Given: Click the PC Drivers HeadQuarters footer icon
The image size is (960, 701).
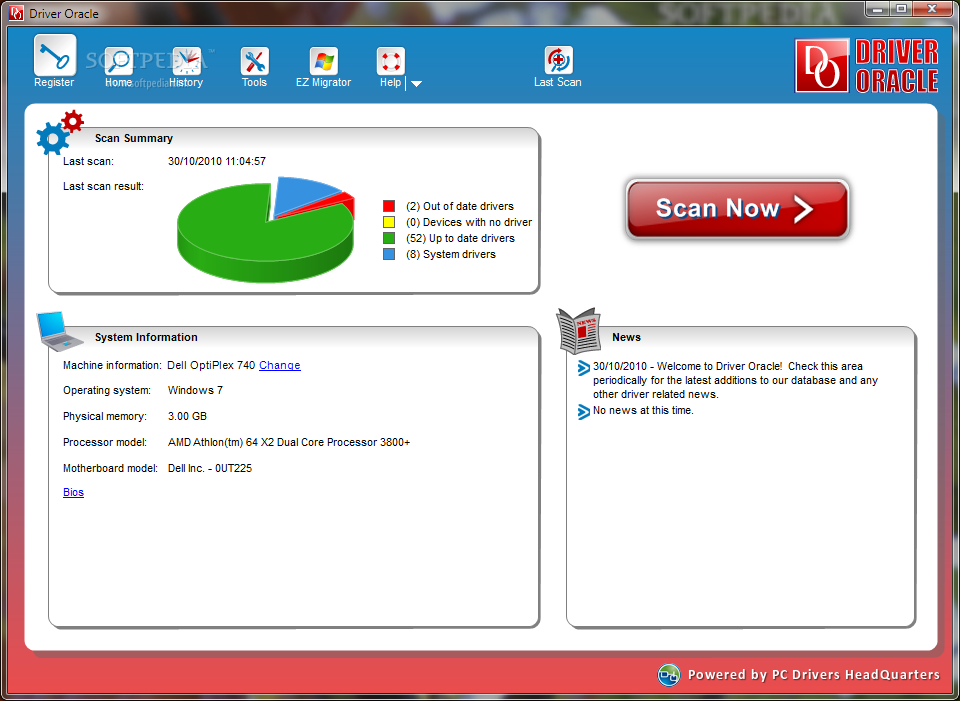Looking at the screenshot, I should tap(669, 675).
